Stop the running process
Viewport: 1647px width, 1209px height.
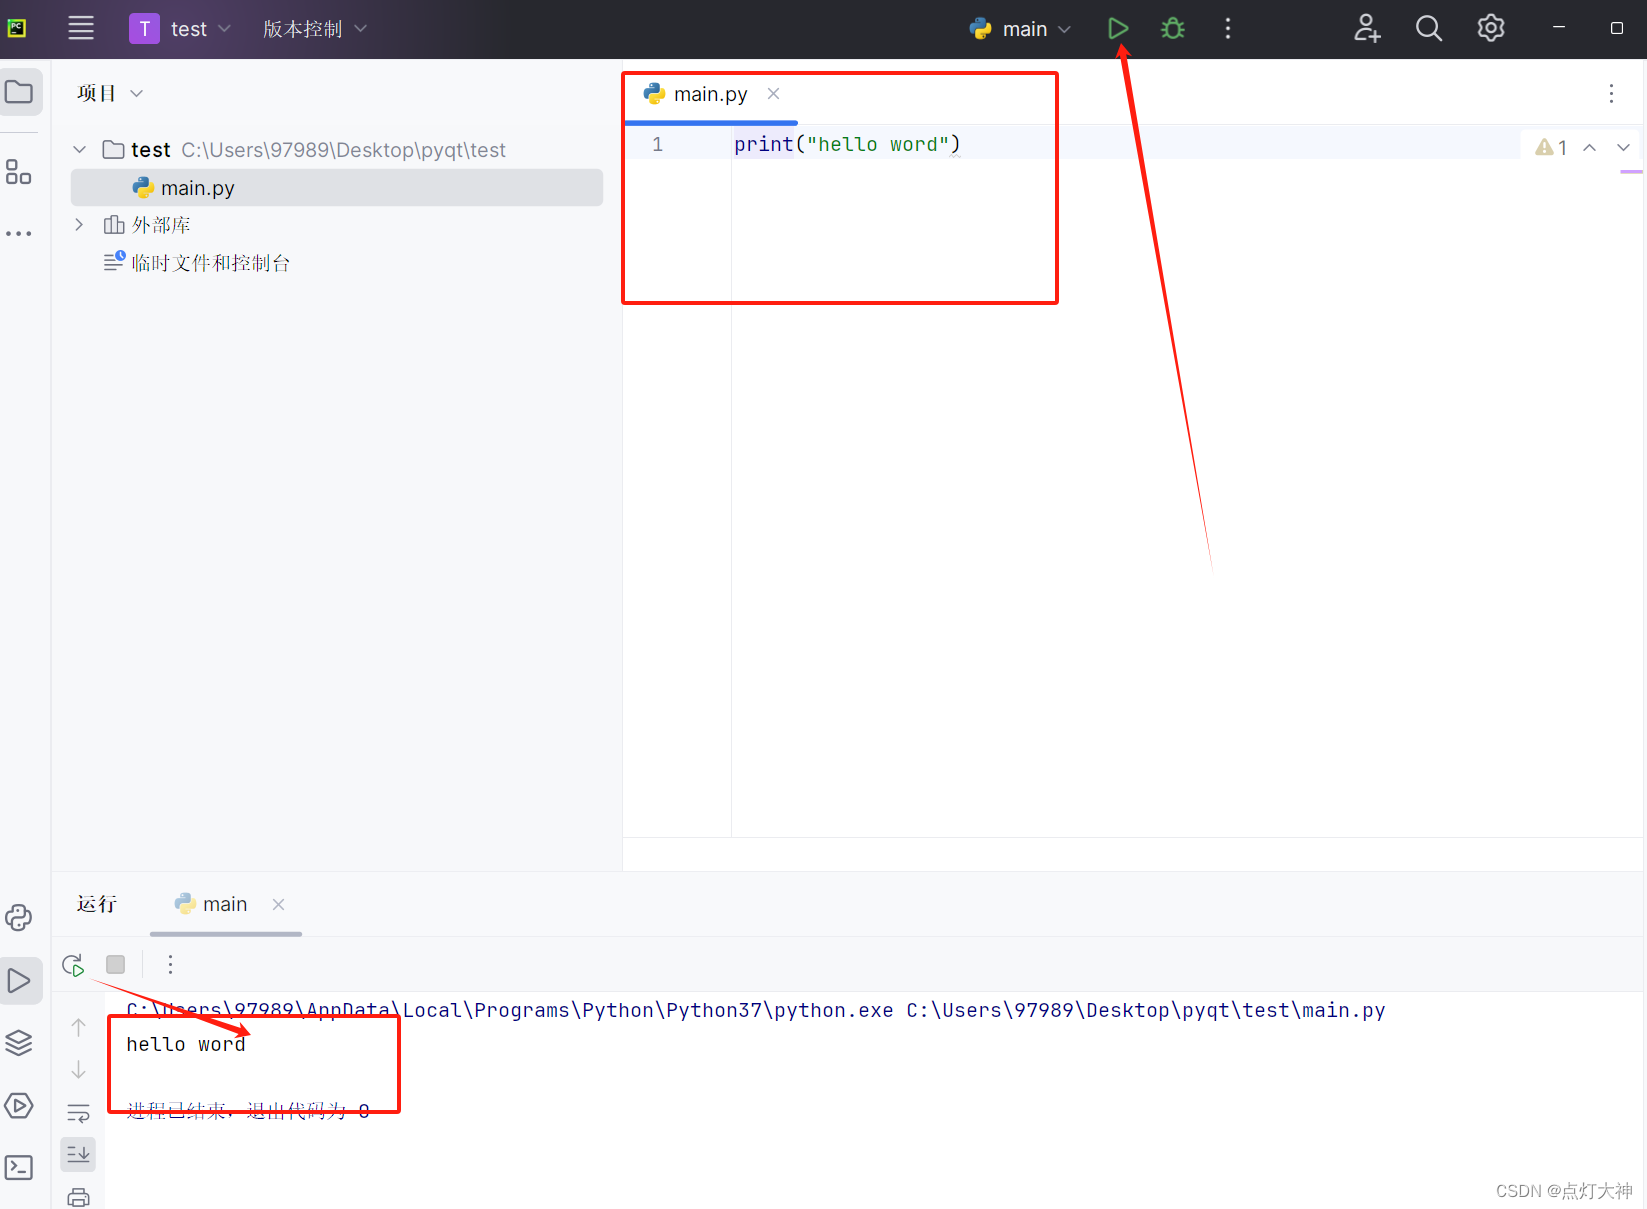[116, 965]
